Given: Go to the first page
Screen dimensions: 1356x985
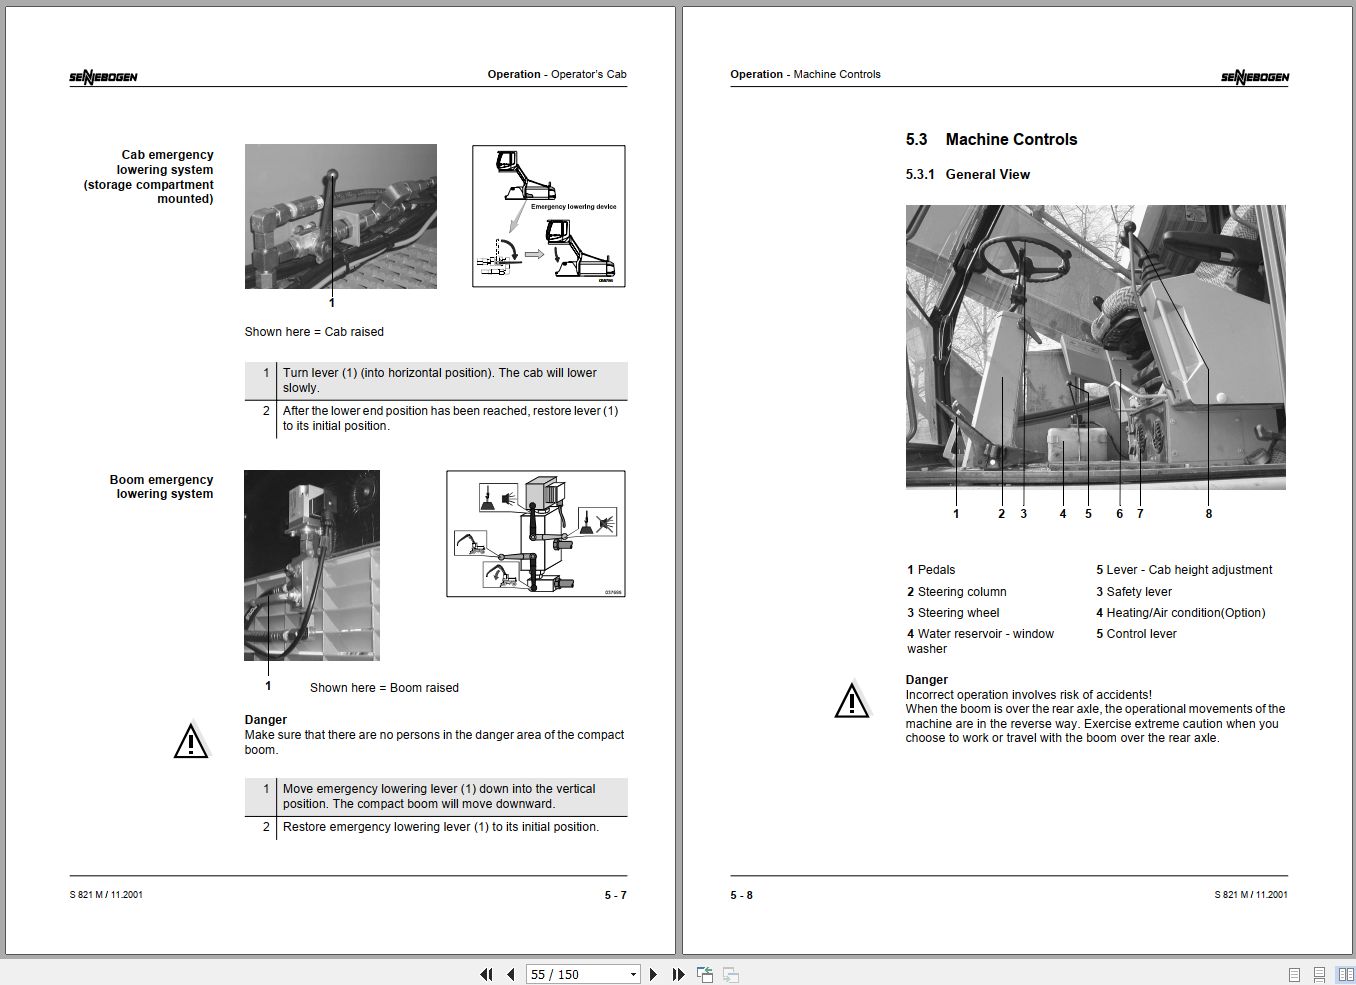Looking at the screenshot, I should [486, 974].
